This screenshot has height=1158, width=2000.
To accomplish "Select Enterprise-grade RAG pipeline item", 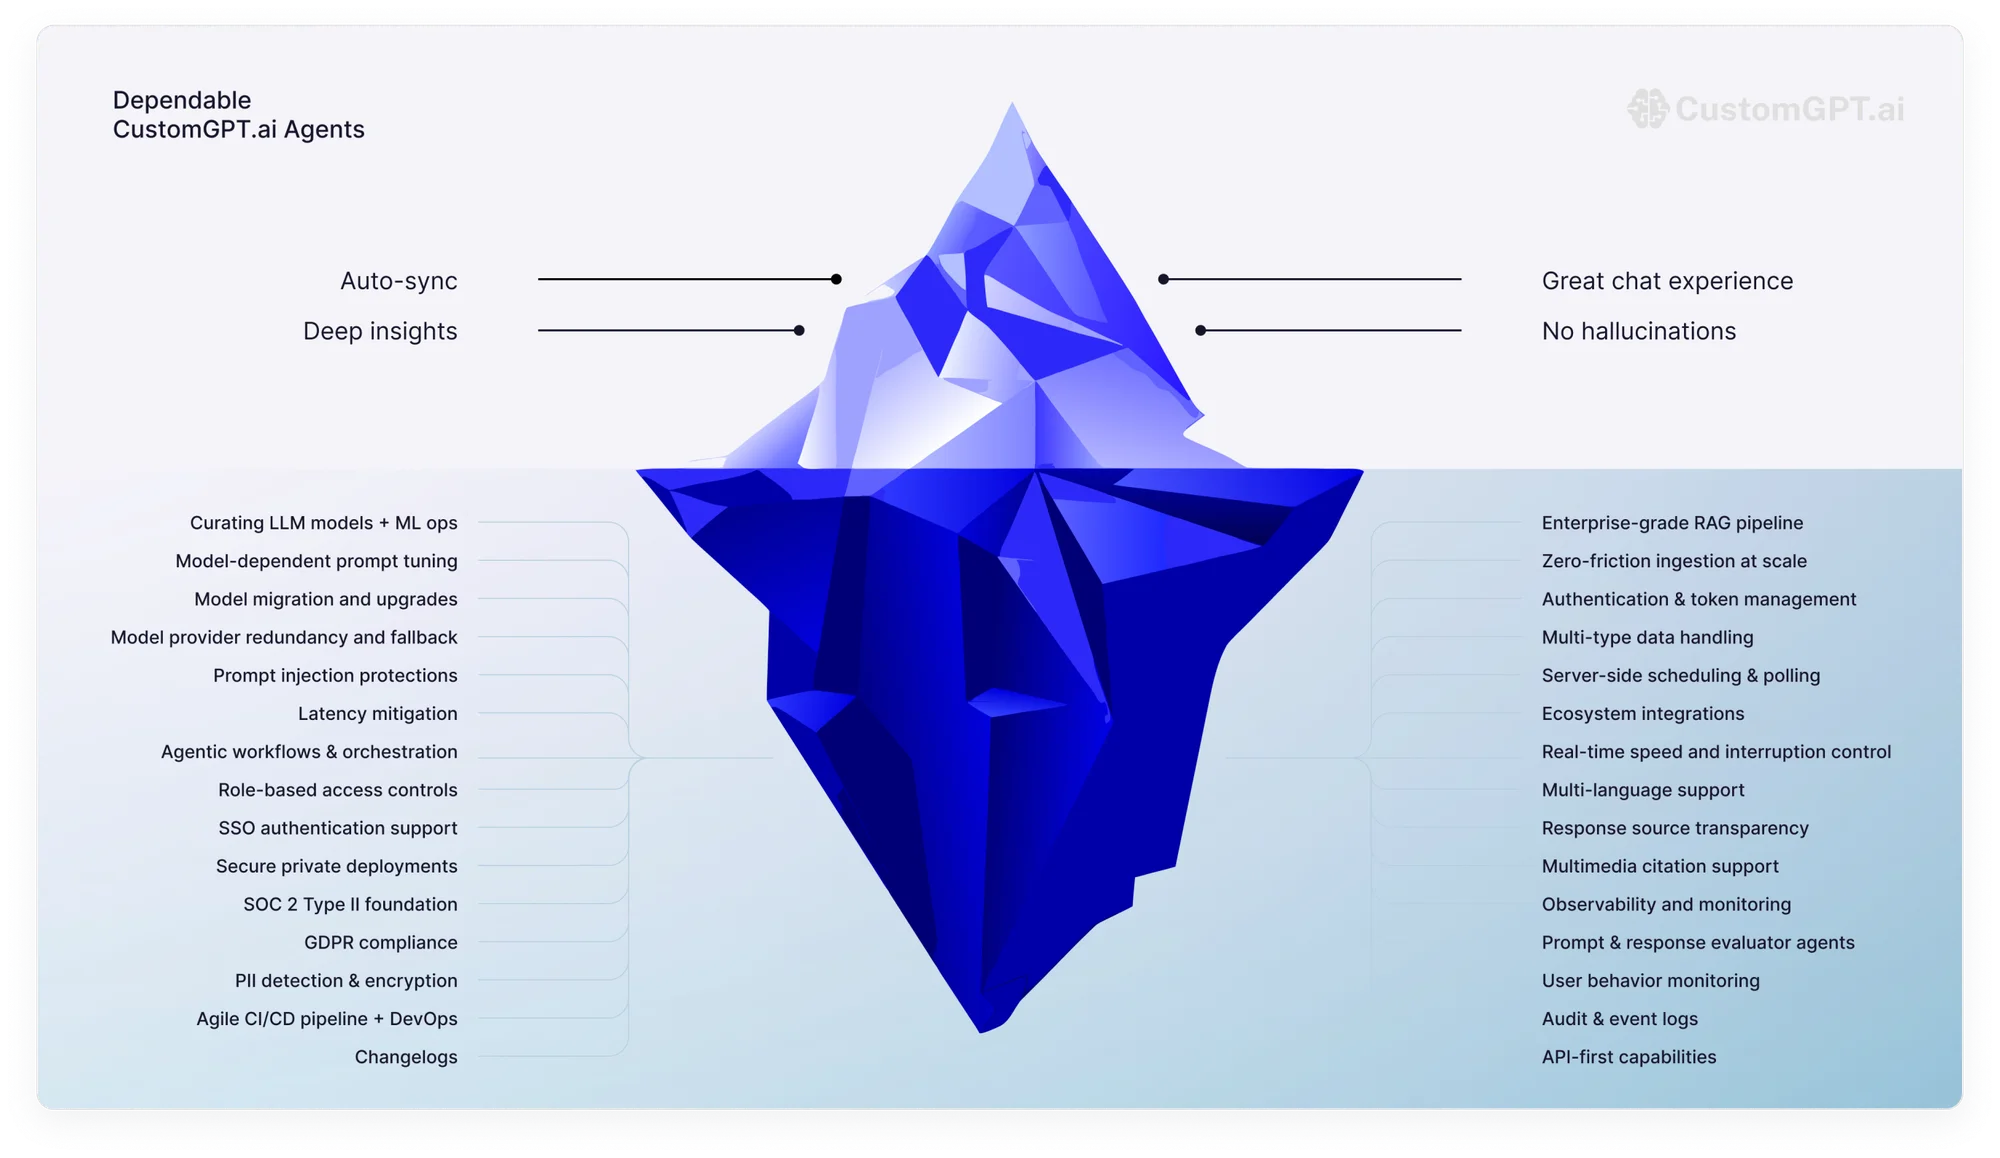I will (x=1672, y=523).
